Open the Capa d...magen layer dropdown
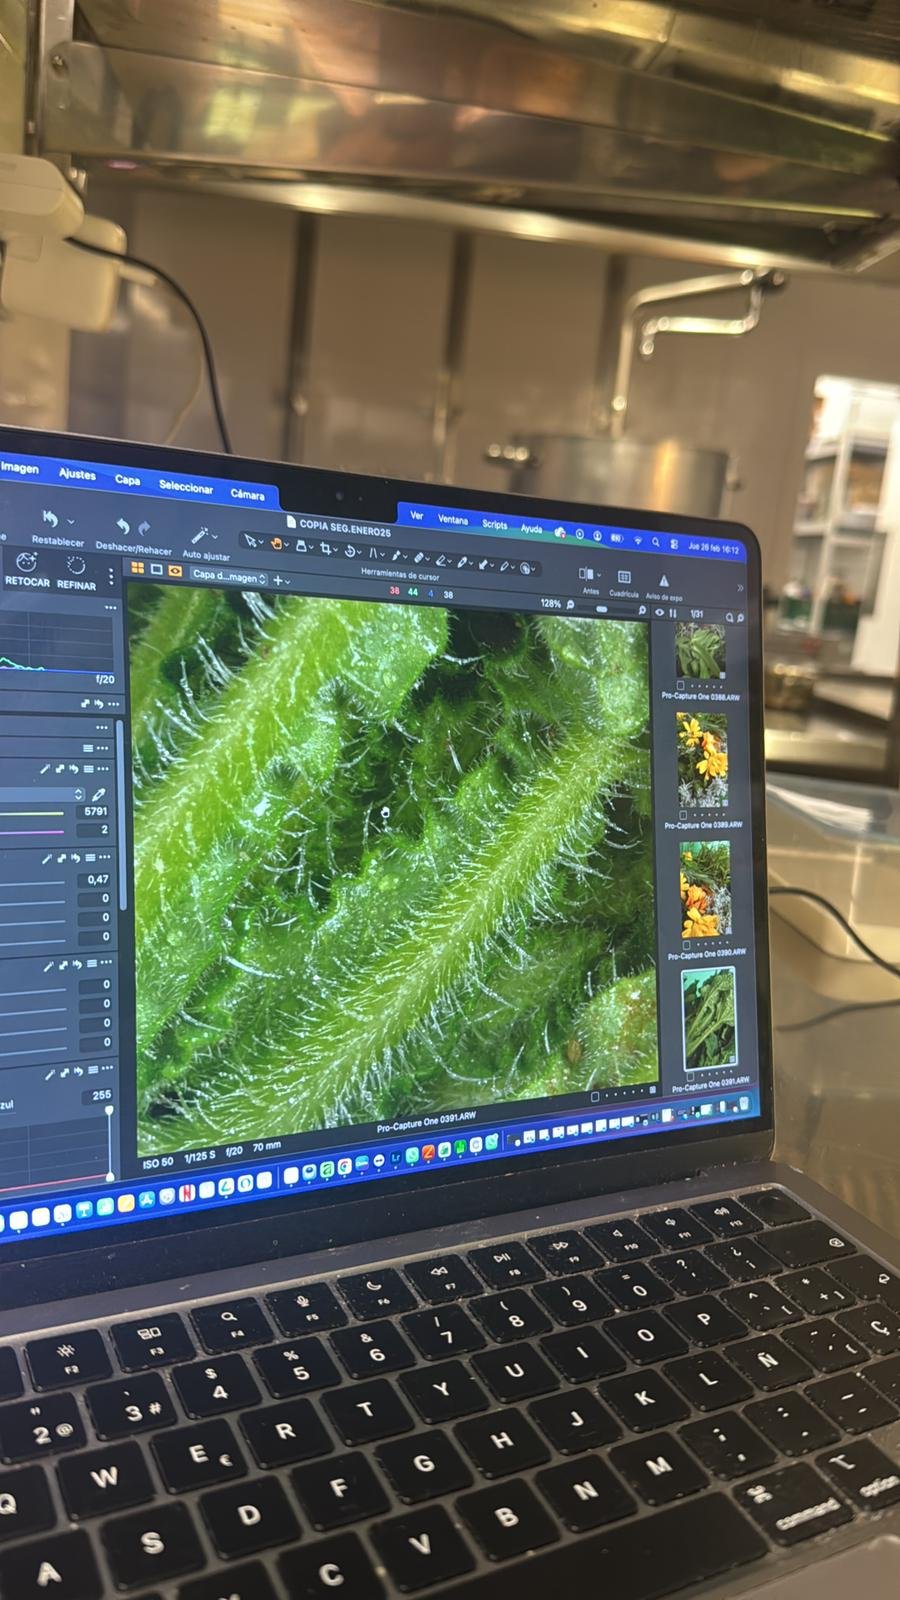The width and height of the screenshot is (900, 1600). (x=230, y=577)
